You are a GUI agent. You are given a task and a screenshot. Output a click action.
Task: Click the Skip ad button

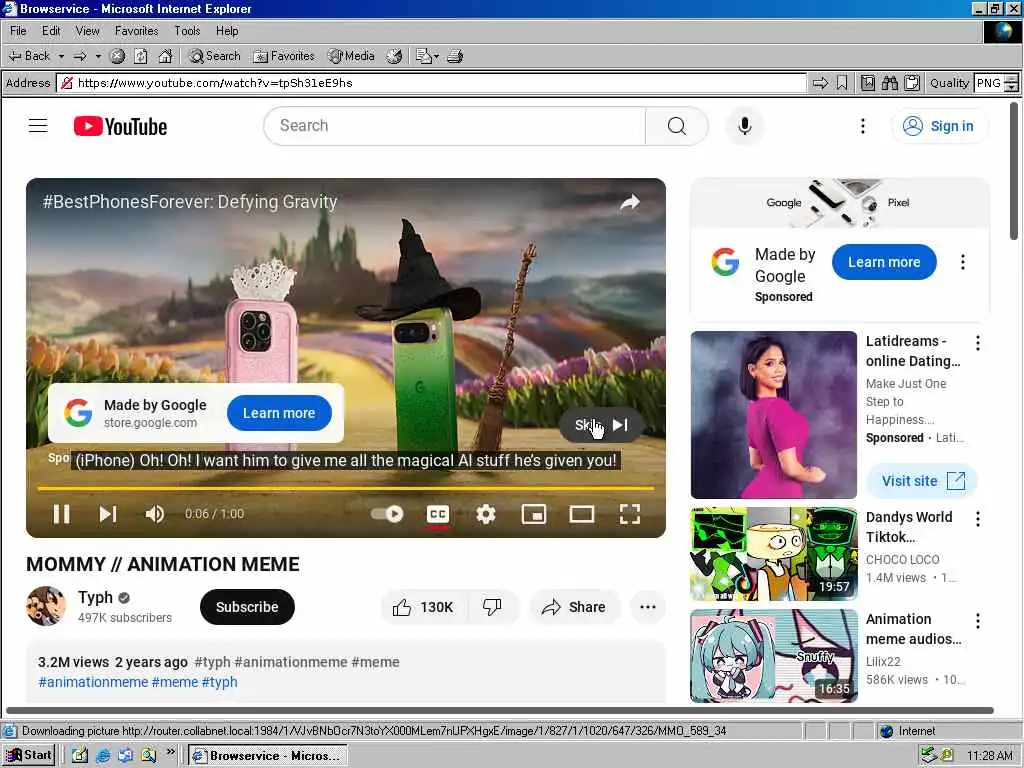601,425
